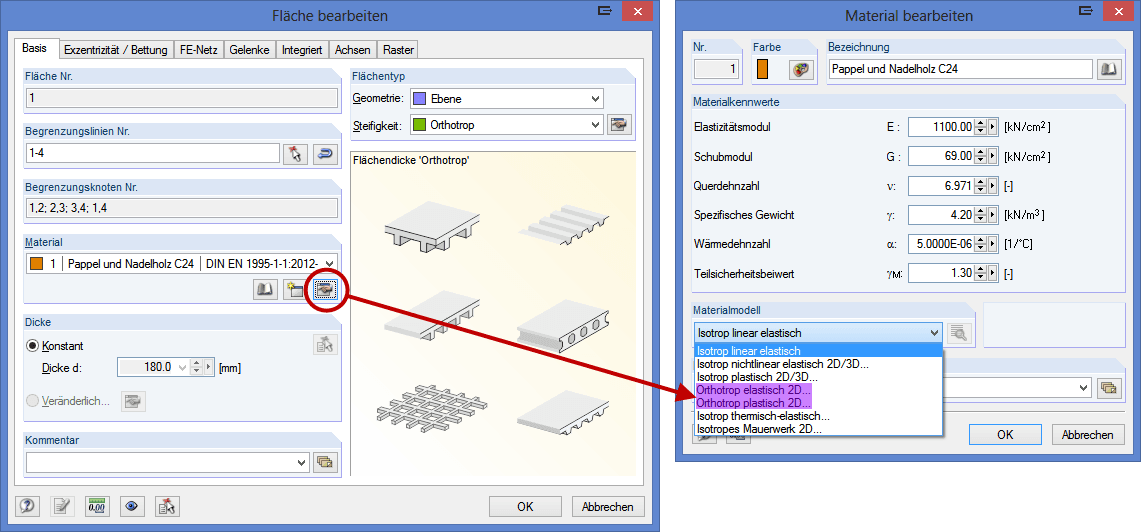Select the Veränderlich thickness radio button
Viewport: 1141px width, 532px height.
point(32,401)
